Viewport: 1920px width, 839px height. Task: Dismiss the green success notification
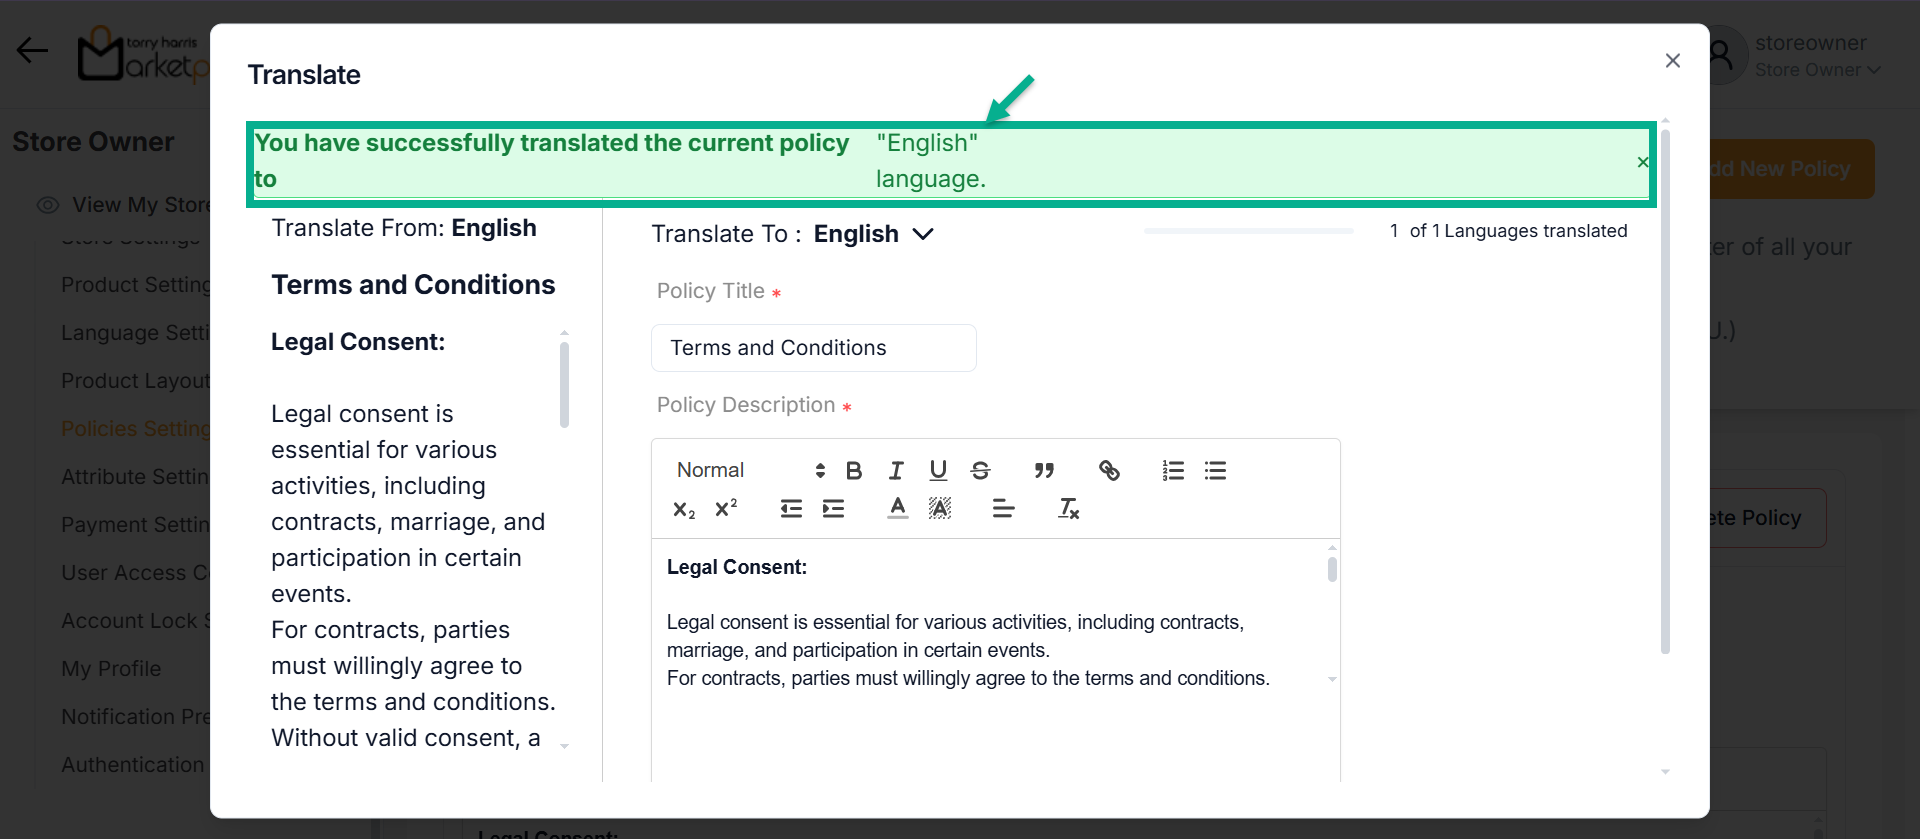(1642, 162)
